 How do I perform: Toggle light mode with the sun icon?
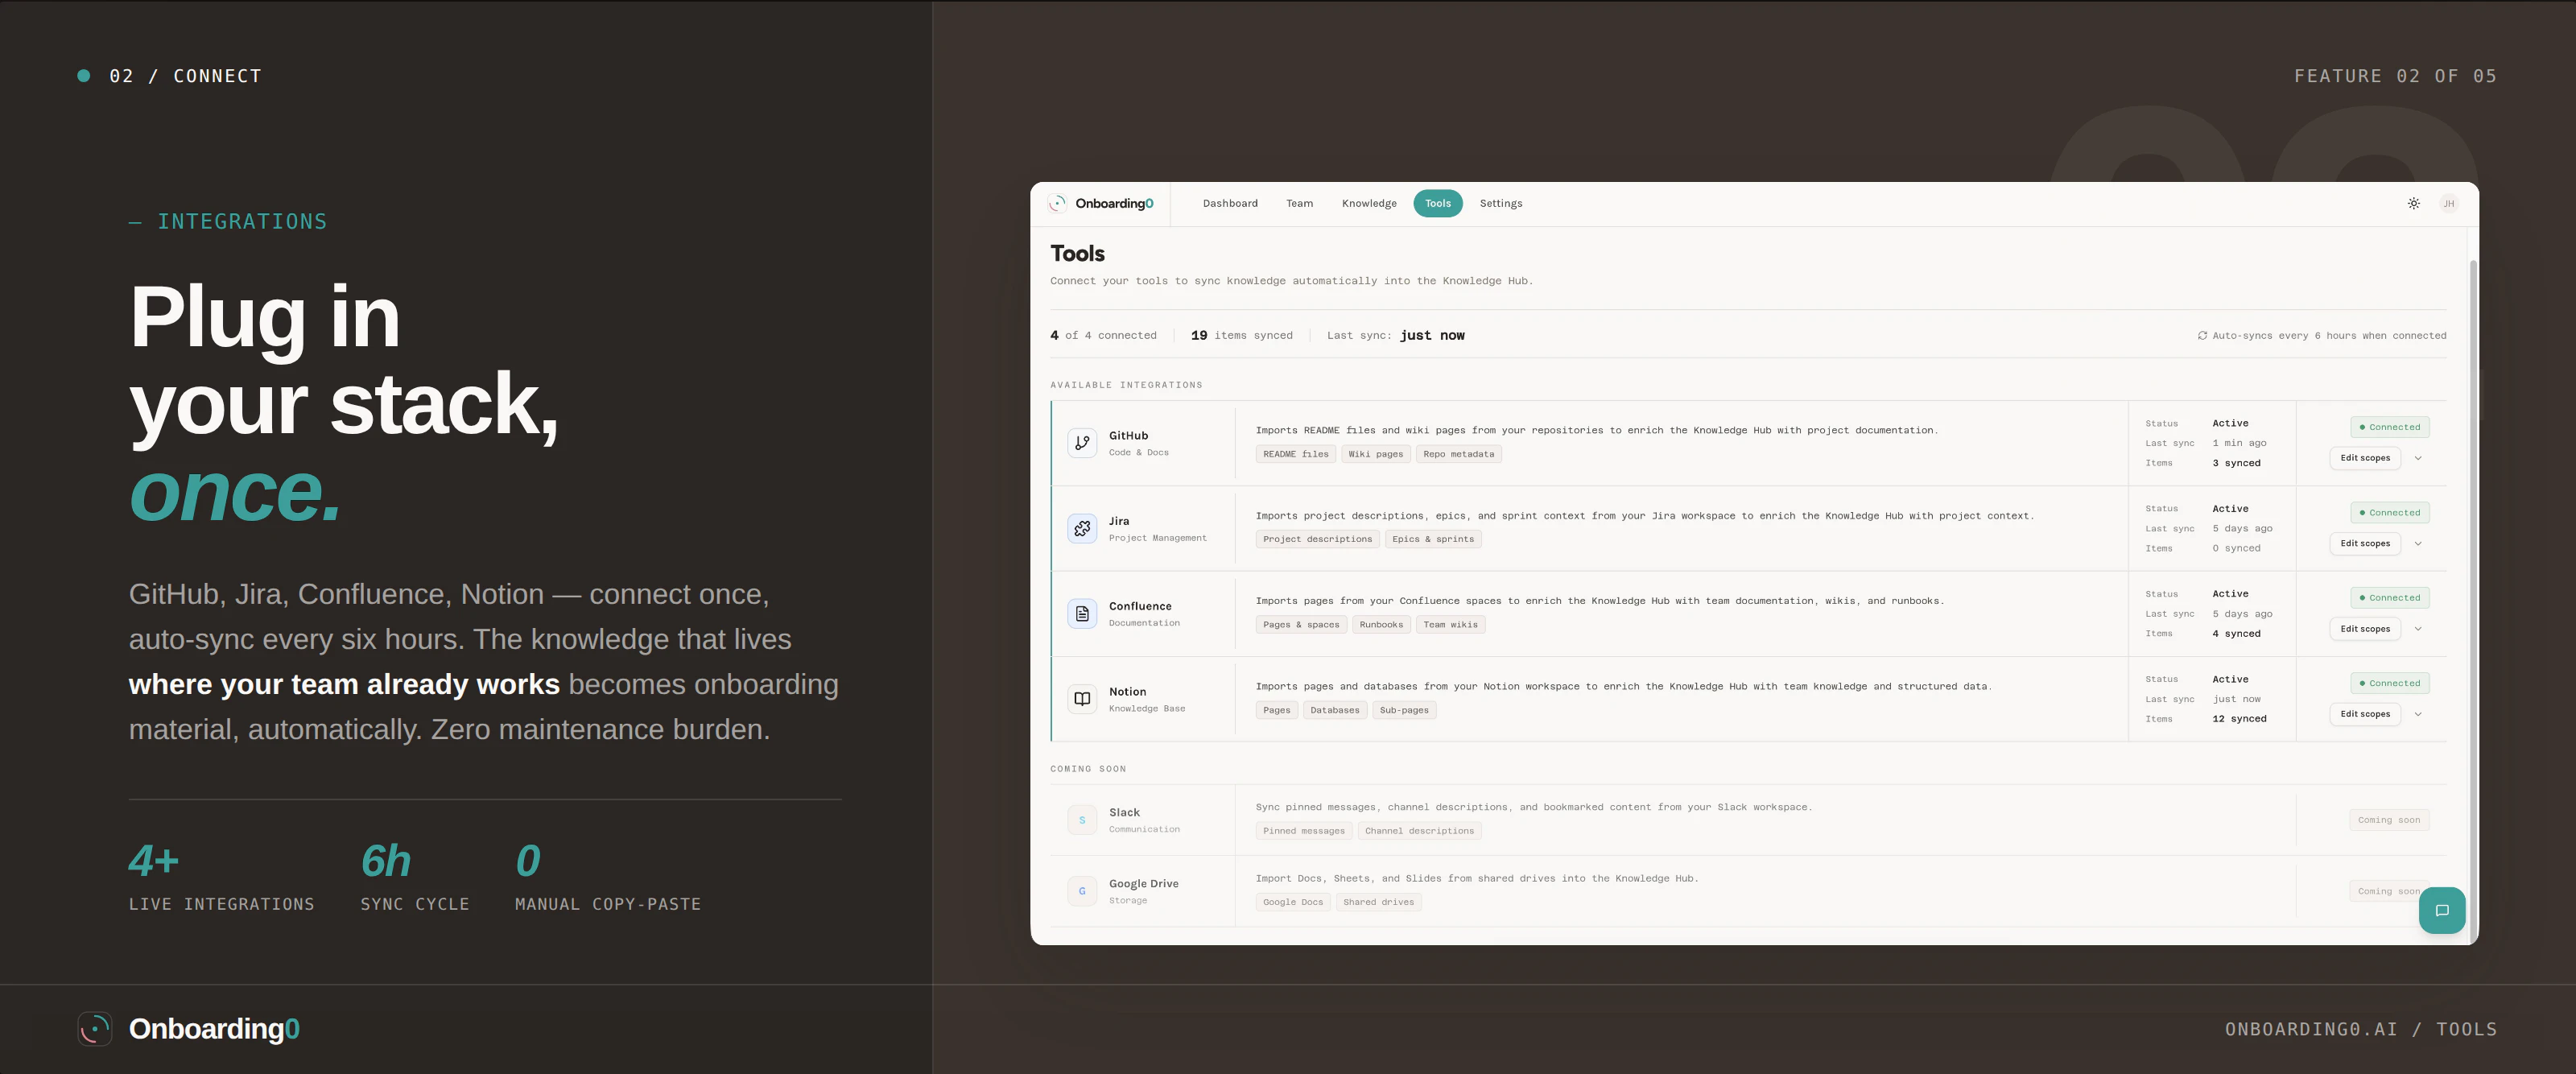coord(2413,203)
